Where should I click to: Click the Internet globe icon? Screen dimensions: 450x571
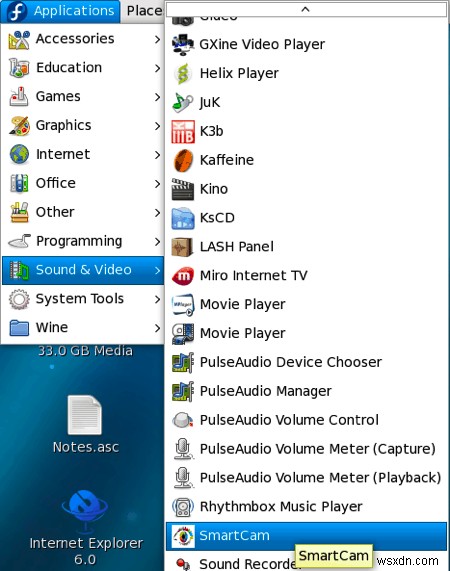[x=19, y=154]
